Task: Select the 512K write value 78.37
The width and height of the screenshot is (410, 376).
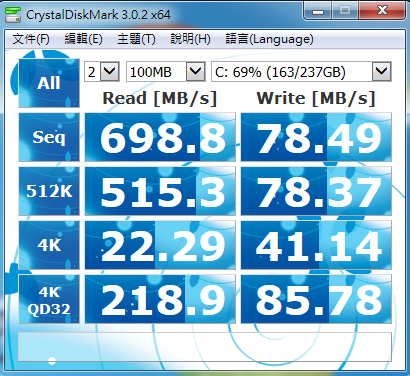Action: [316, 191]
